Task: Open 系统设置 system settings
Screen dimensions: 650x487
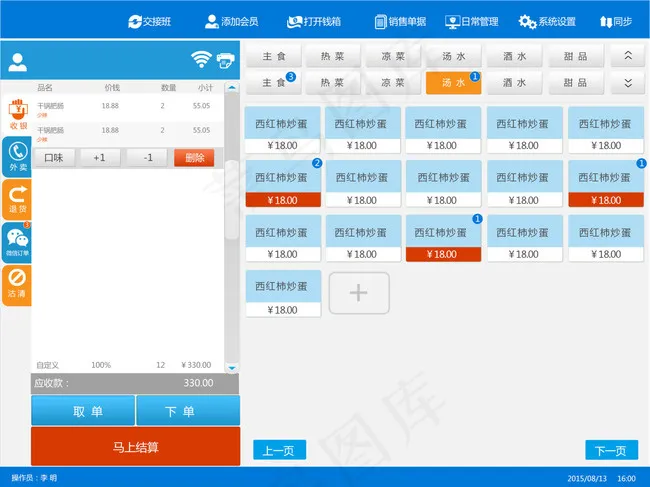Action: pos(547,22)
